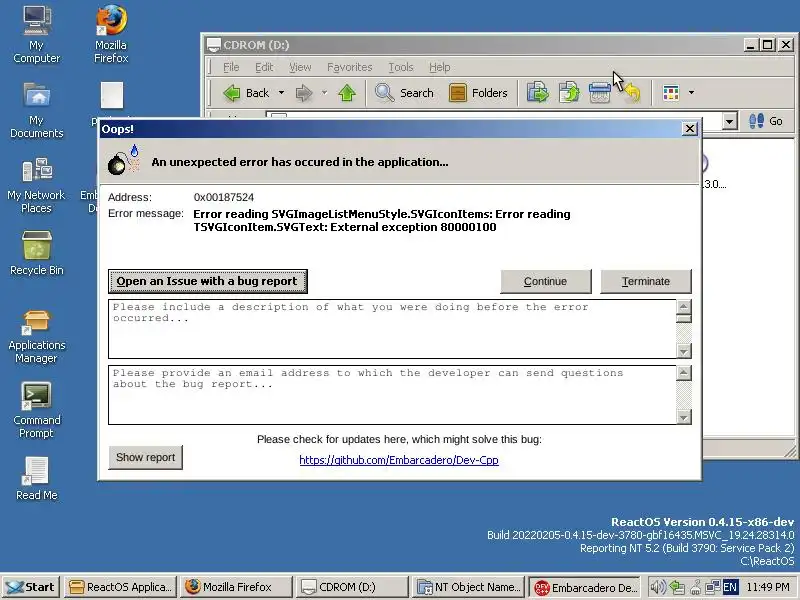The height and width of the screenshot is (600, 800).
Task: Click the EN language indicator in tray
Action: click(x=730, y=587)
